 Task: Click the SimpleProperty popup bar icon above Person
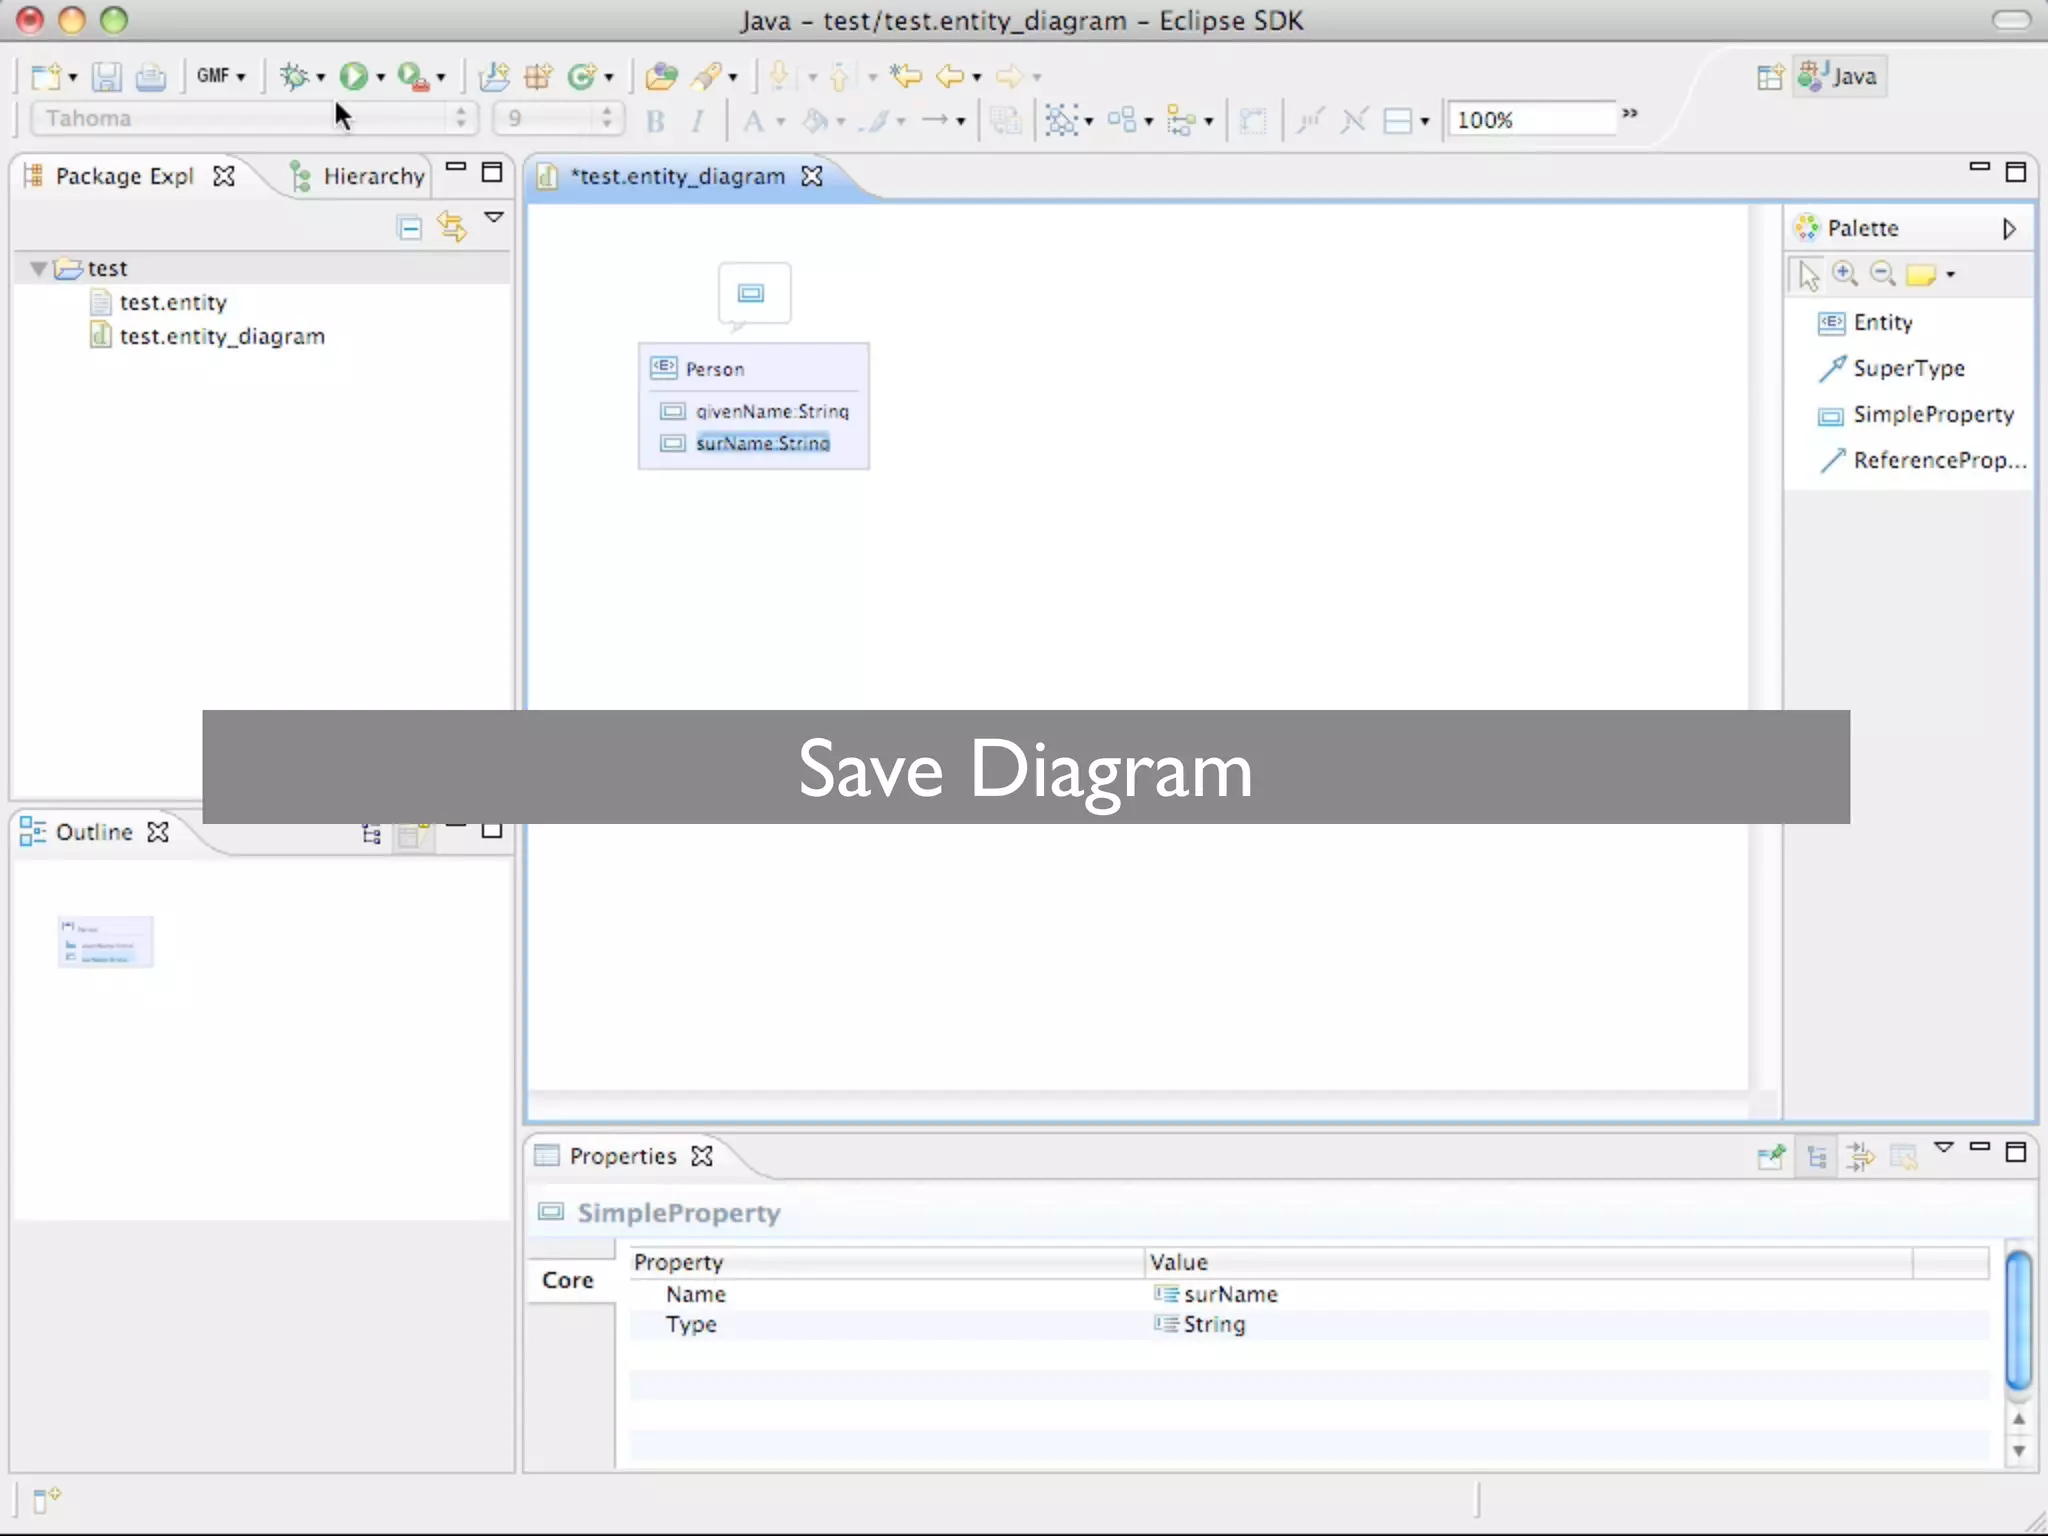[752, 293]
